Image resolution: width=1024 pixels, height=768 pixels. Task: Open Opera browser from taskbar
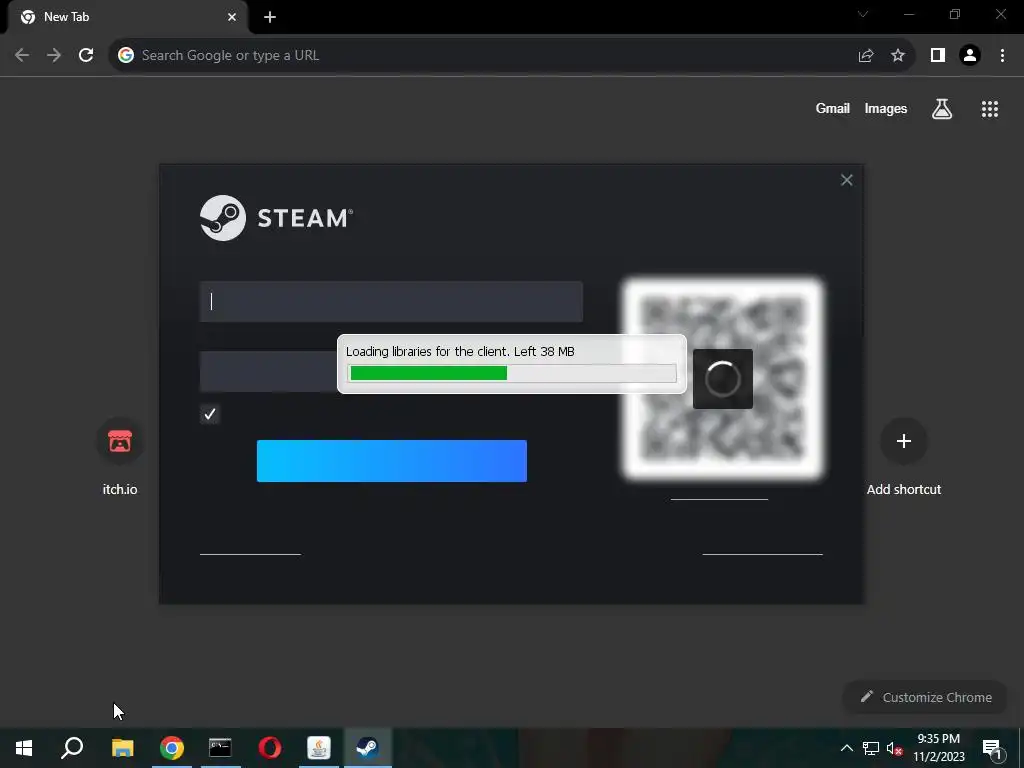[270, 748]
